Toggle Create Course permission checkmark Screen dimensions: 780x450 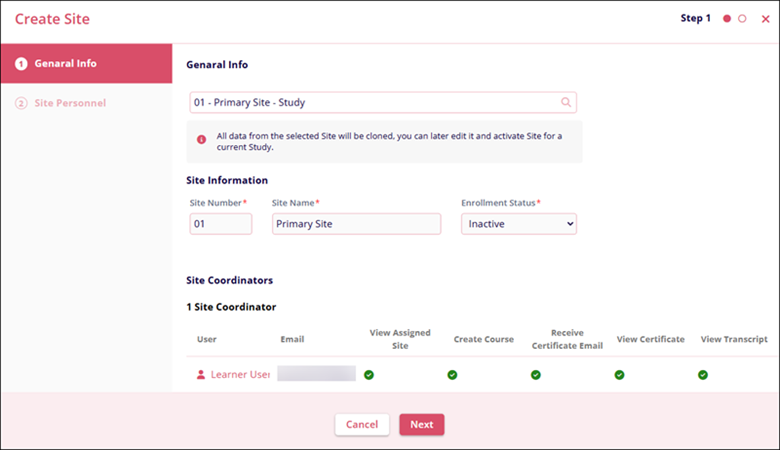pos(452,374)
